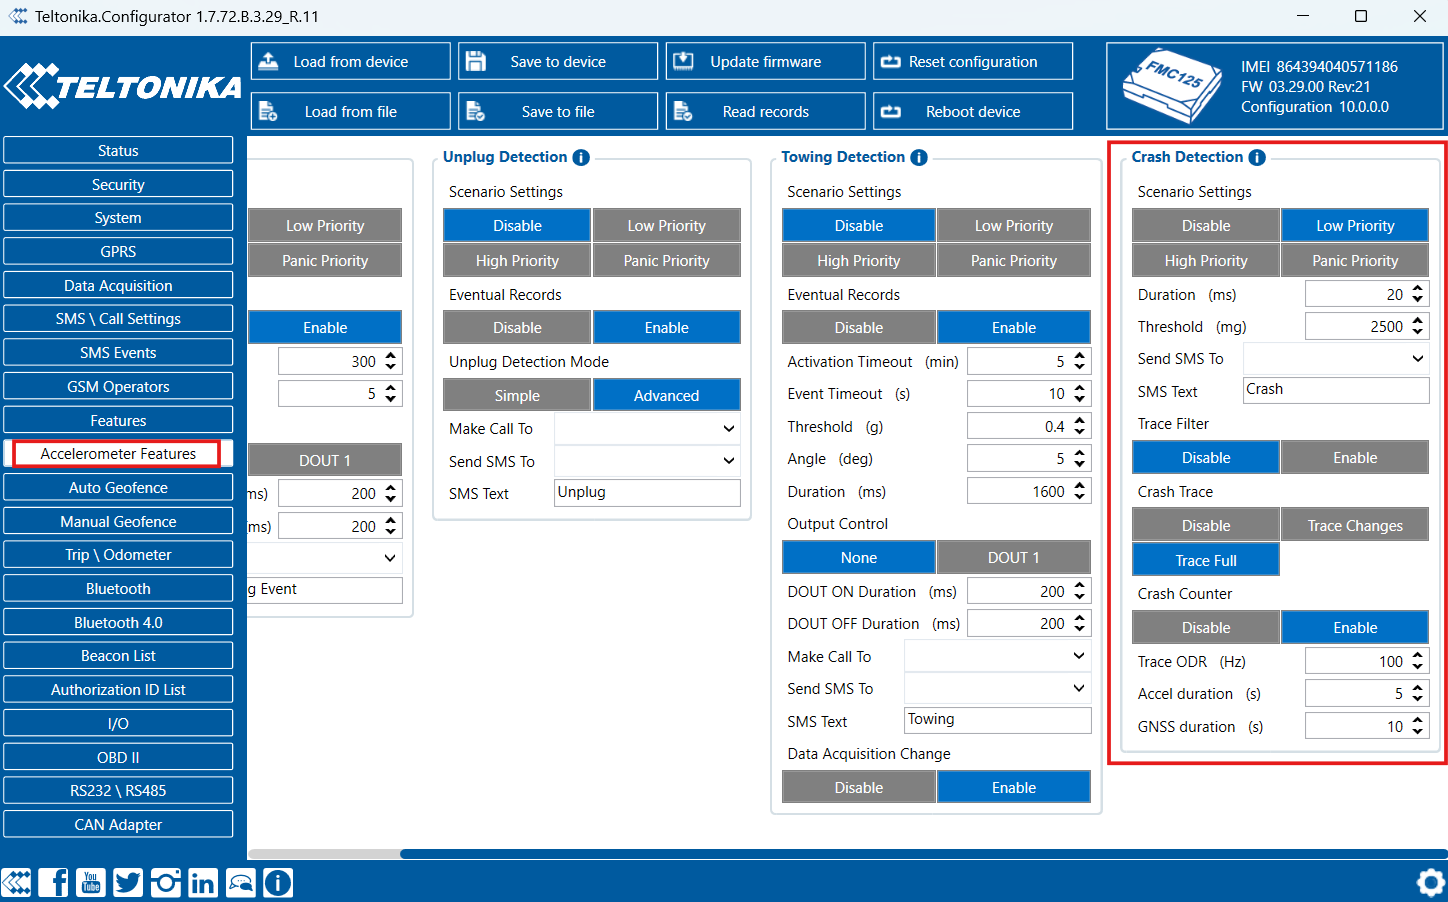Increase Trace ODR value

pyautogui.click(x=1418, y=655)
